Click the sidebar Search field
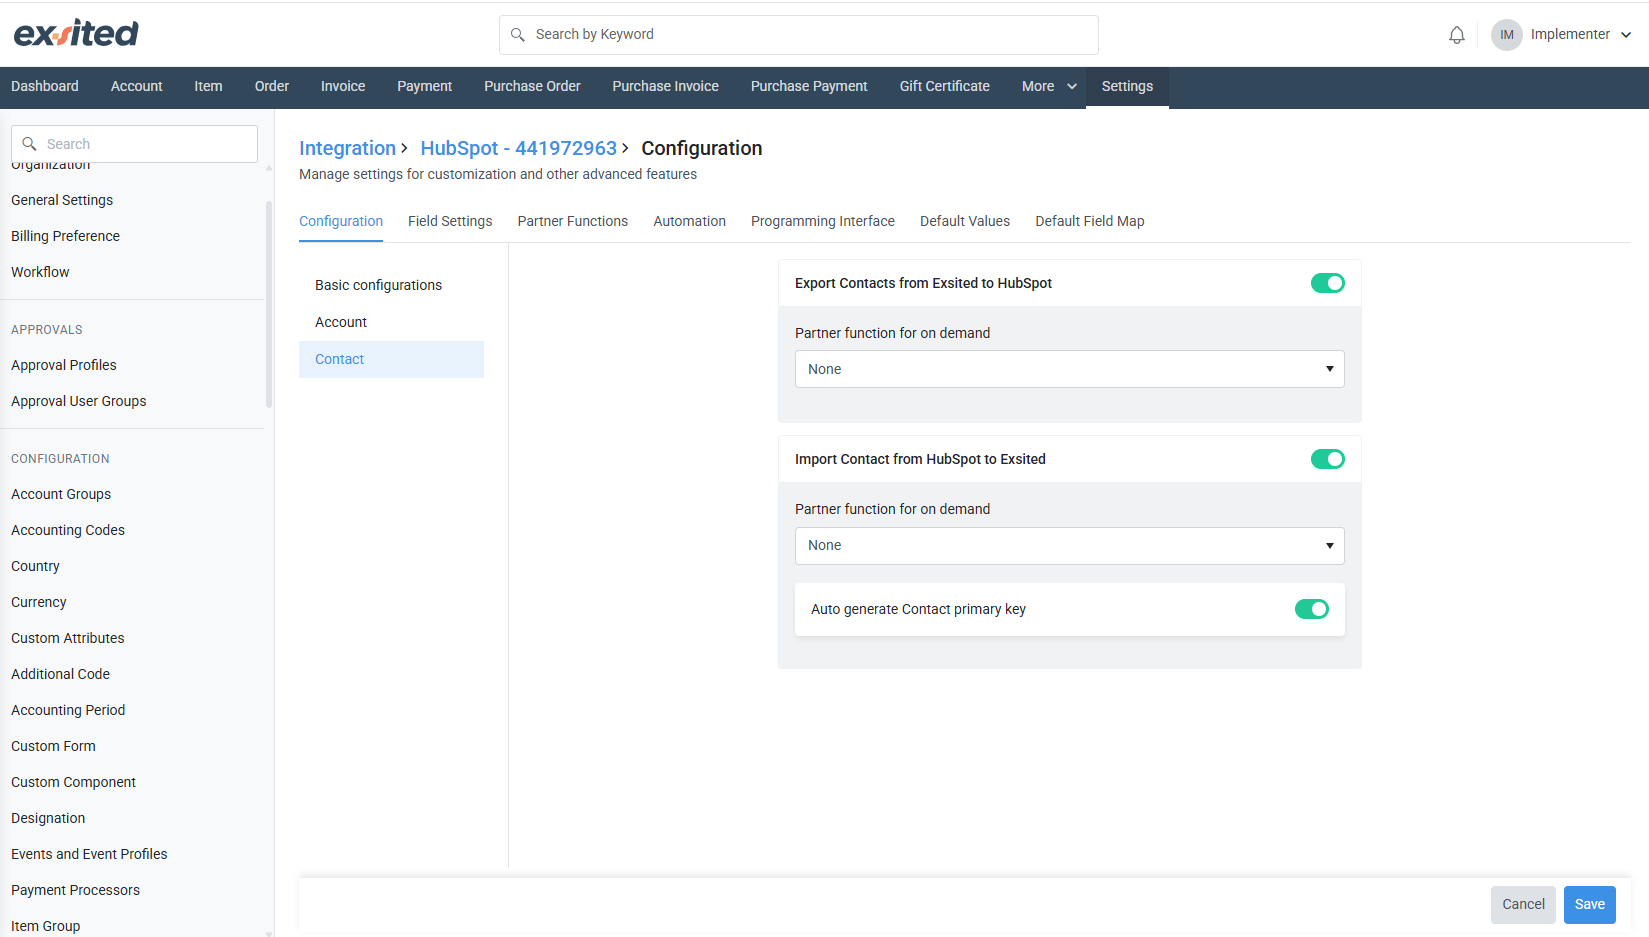Viewport: 1649px width, 937px height. [134, 144]
